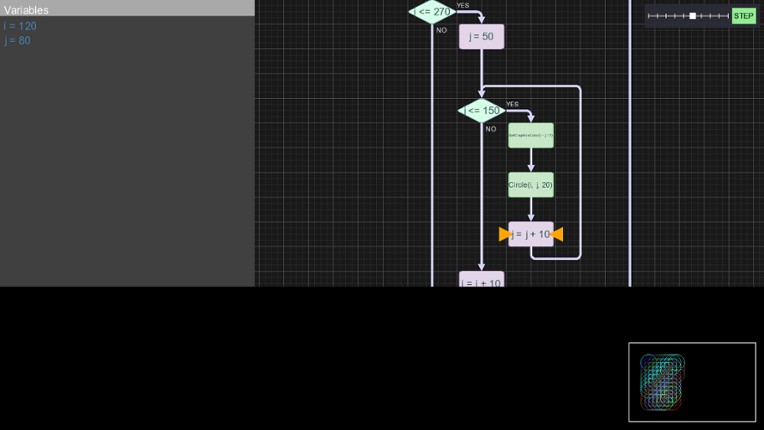Select the 'j = 50' assignment block
Viewport: 764px width, 430px height.
pos(481,37)
